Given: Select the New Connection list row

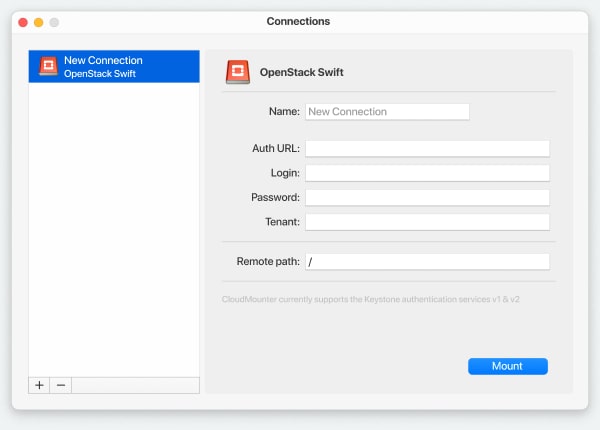Looking at the screenshot, I should [x=114, y=66].
